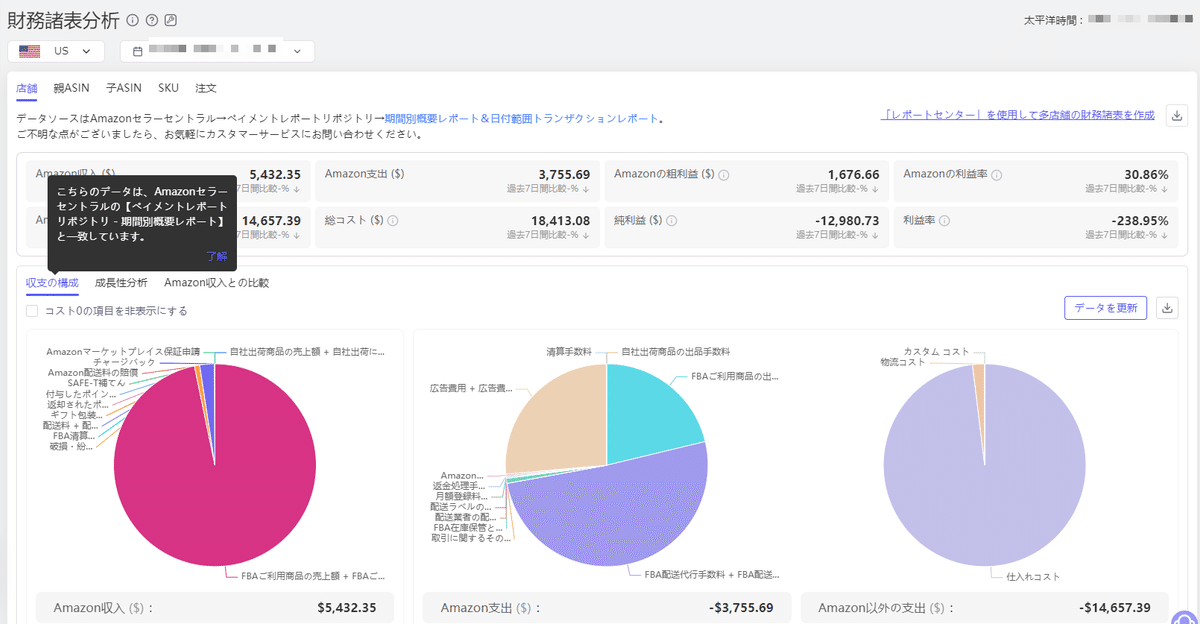Switch to the 子ASIN tab
This screenshot has width=1200, height=624.
[124, 88]
